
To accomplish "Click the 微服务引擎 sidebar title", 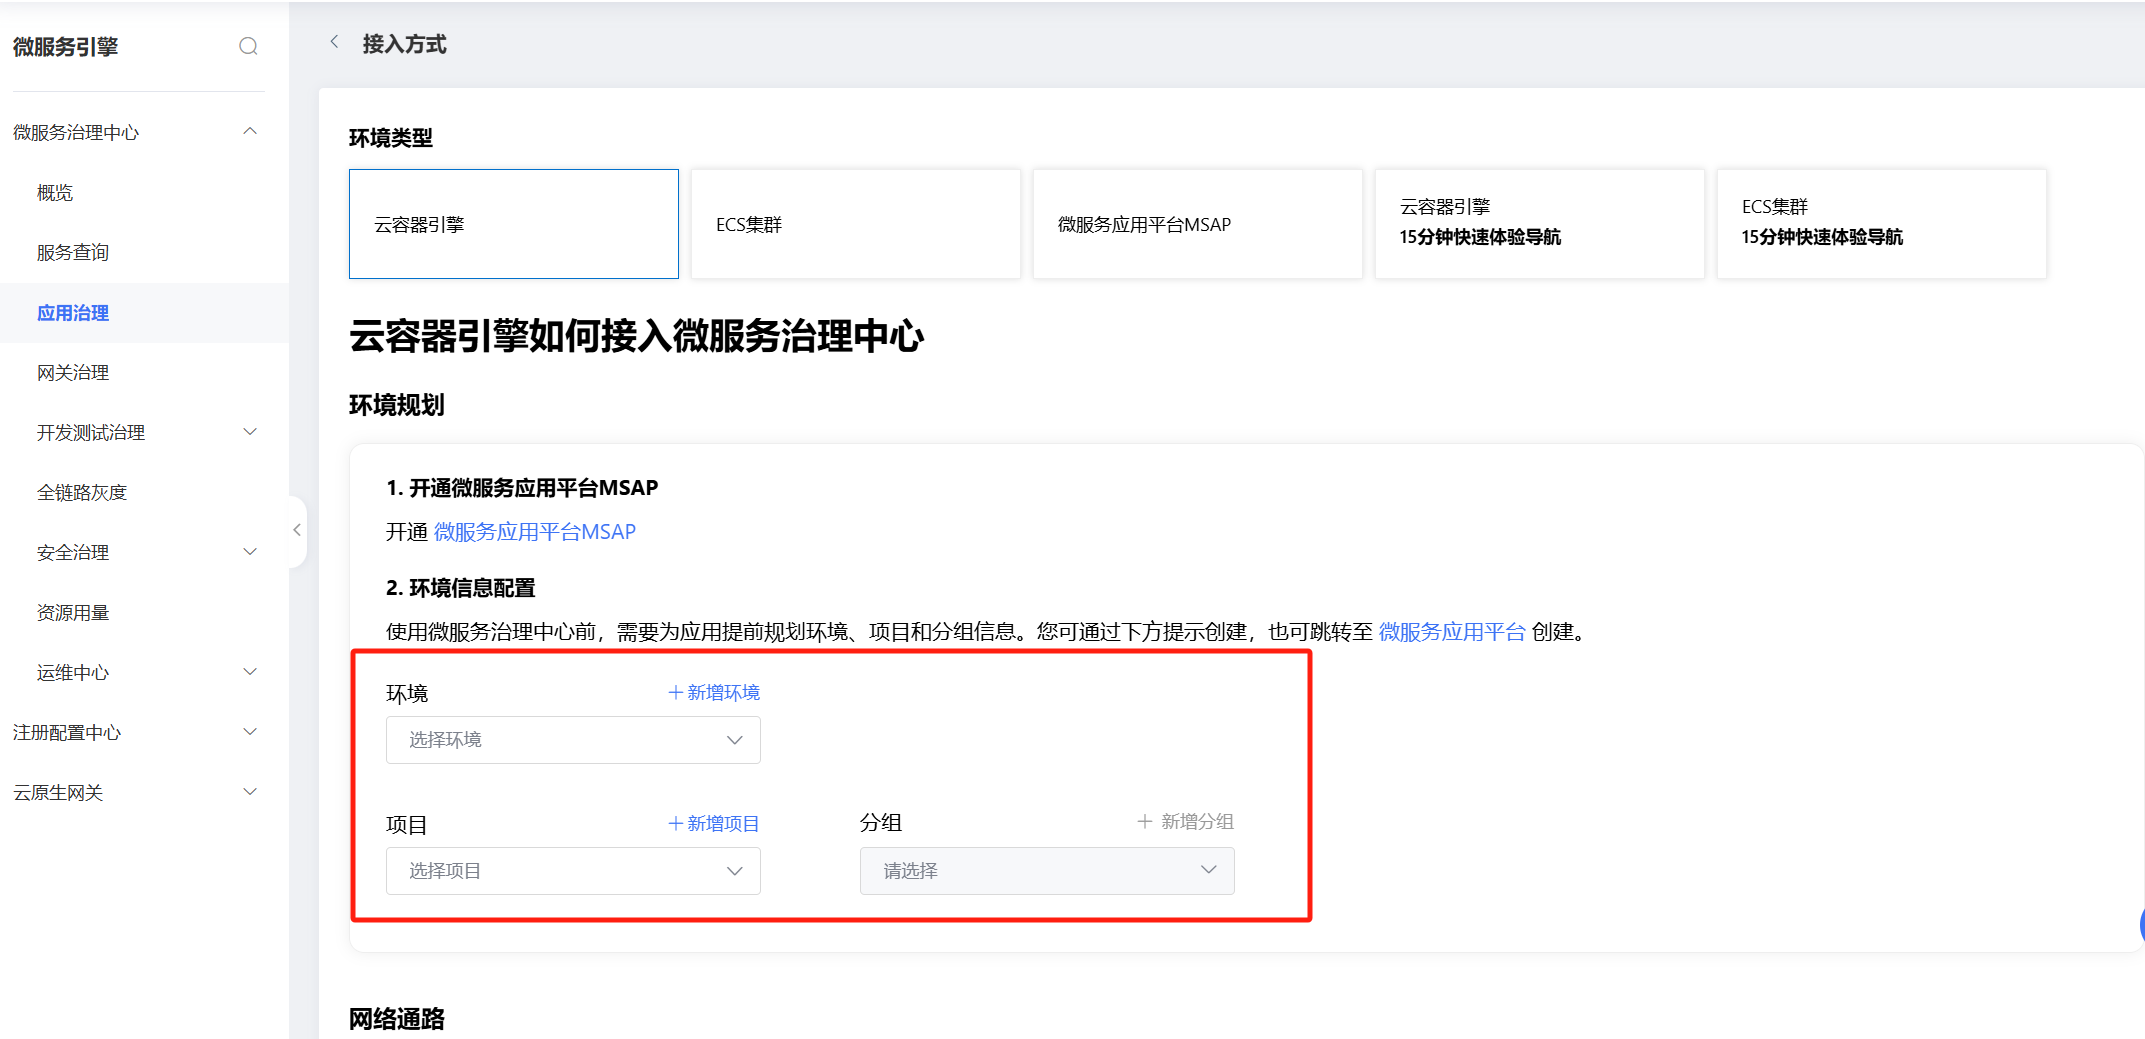I will [66, 46].
